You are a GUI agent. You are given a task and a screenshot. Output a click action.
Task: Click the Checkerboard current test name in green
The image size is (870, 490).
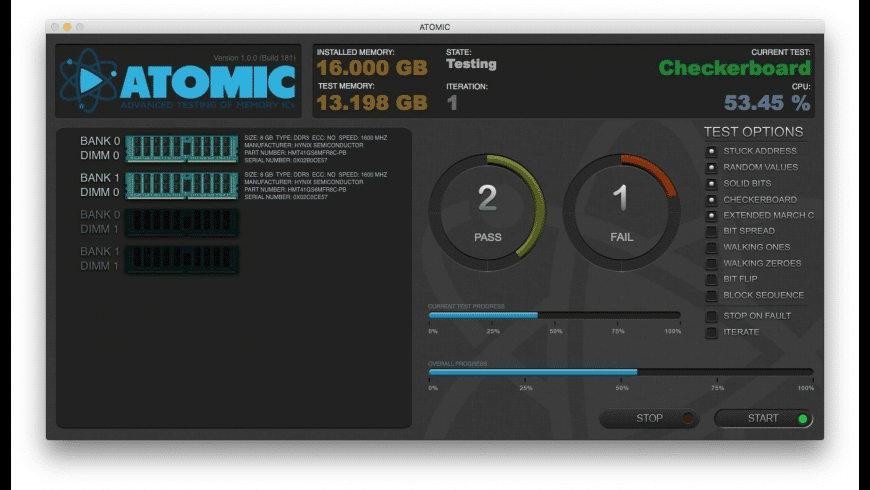coord(735,68)
